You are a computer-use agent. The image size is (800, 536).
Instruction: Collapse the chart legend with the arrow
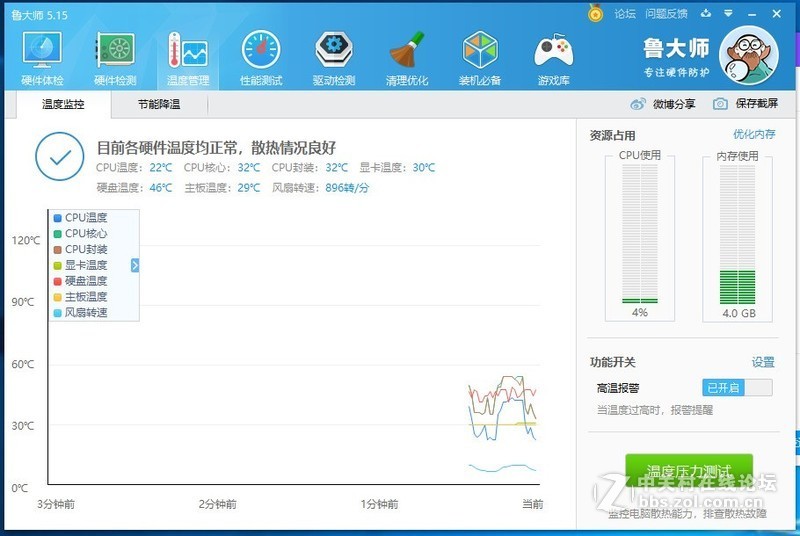[x=135, y=265]
